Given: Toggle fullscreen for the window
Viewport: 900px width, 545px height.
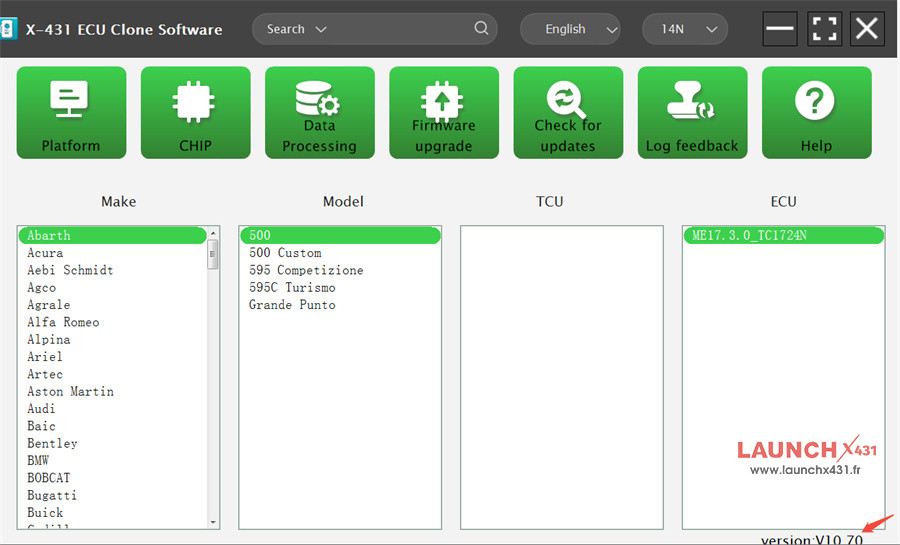Looking at the screenshot, I should [x=824, y=28].
